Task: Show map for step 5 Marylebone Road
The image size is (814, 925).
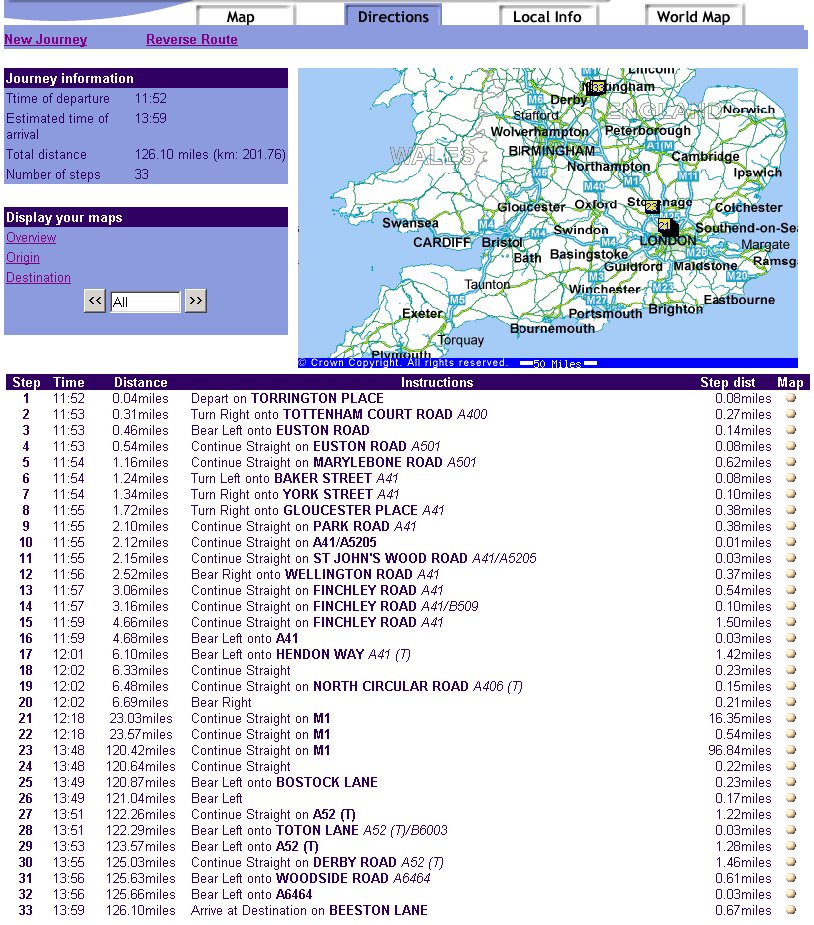Action: [790, 462]
